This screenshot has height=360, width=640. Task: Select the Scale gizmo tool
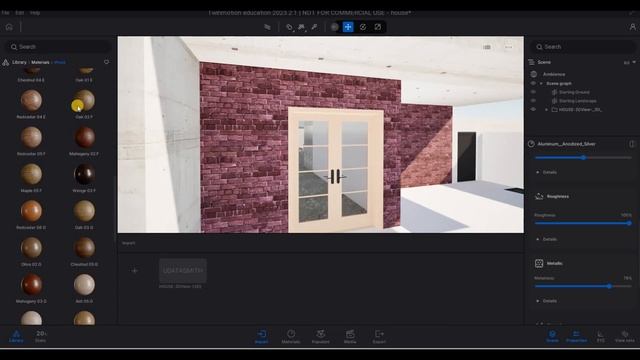coord(378,27)
